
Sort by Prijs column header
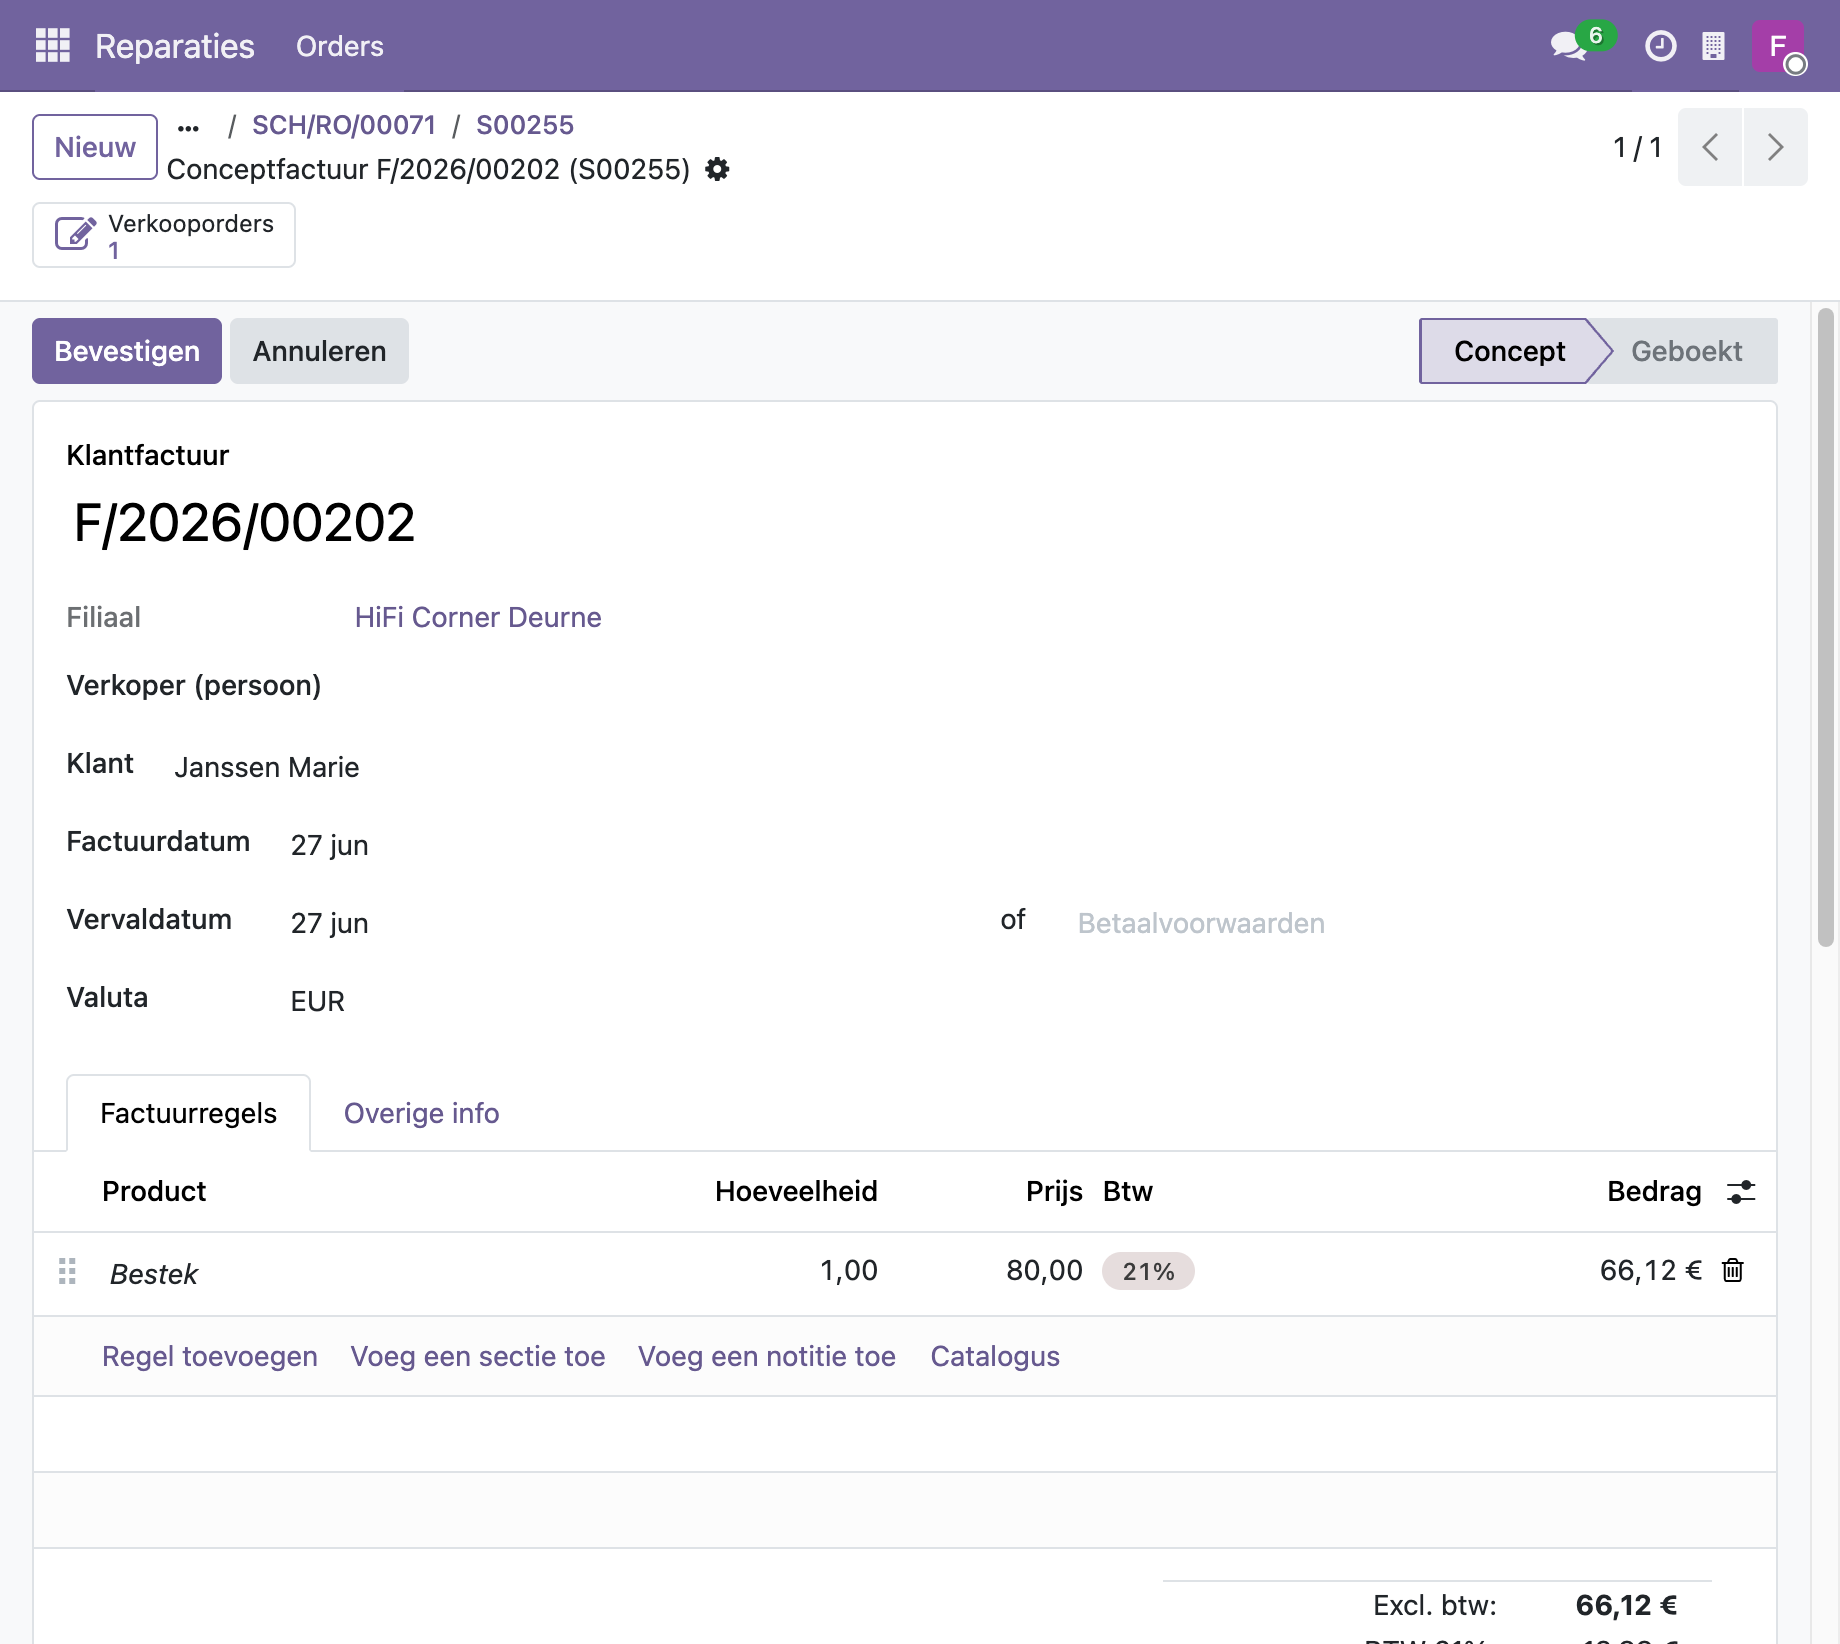click(1054, 1191)
